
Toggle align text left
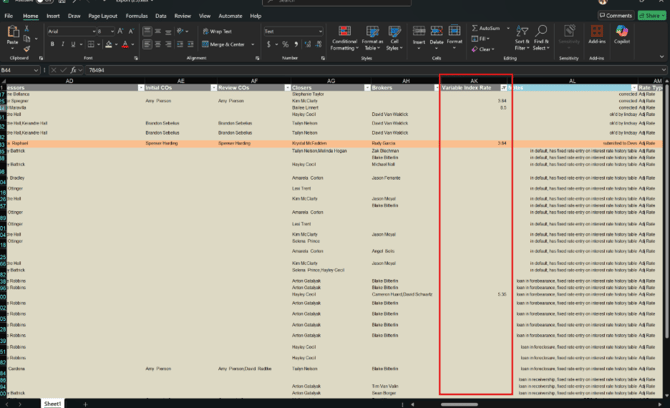pos(147,44)
